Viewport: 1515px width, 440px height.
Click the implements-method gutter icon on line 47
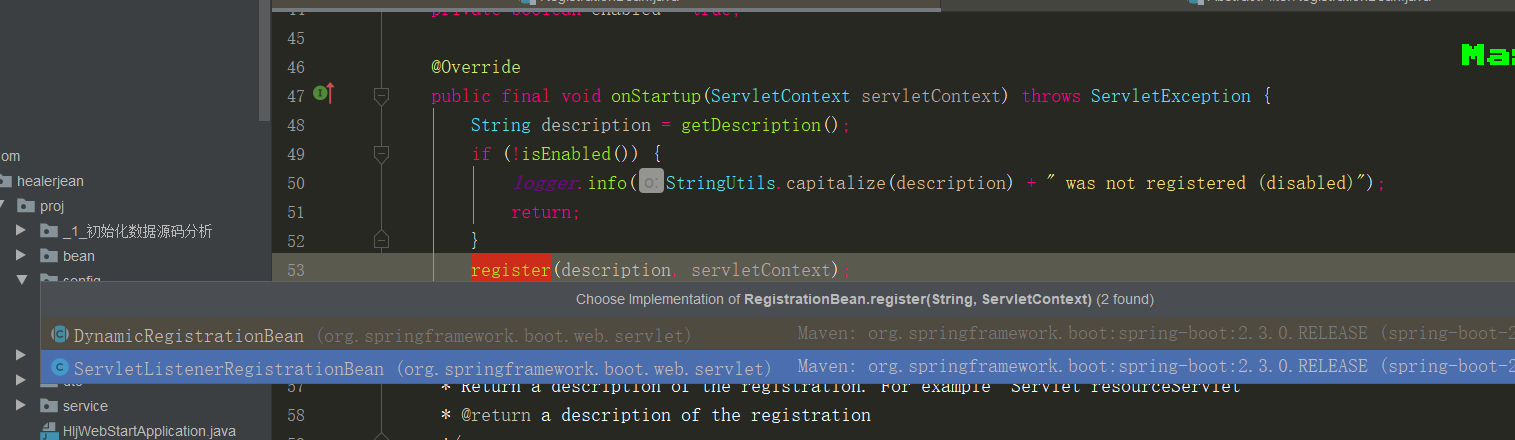click(323, 94)
